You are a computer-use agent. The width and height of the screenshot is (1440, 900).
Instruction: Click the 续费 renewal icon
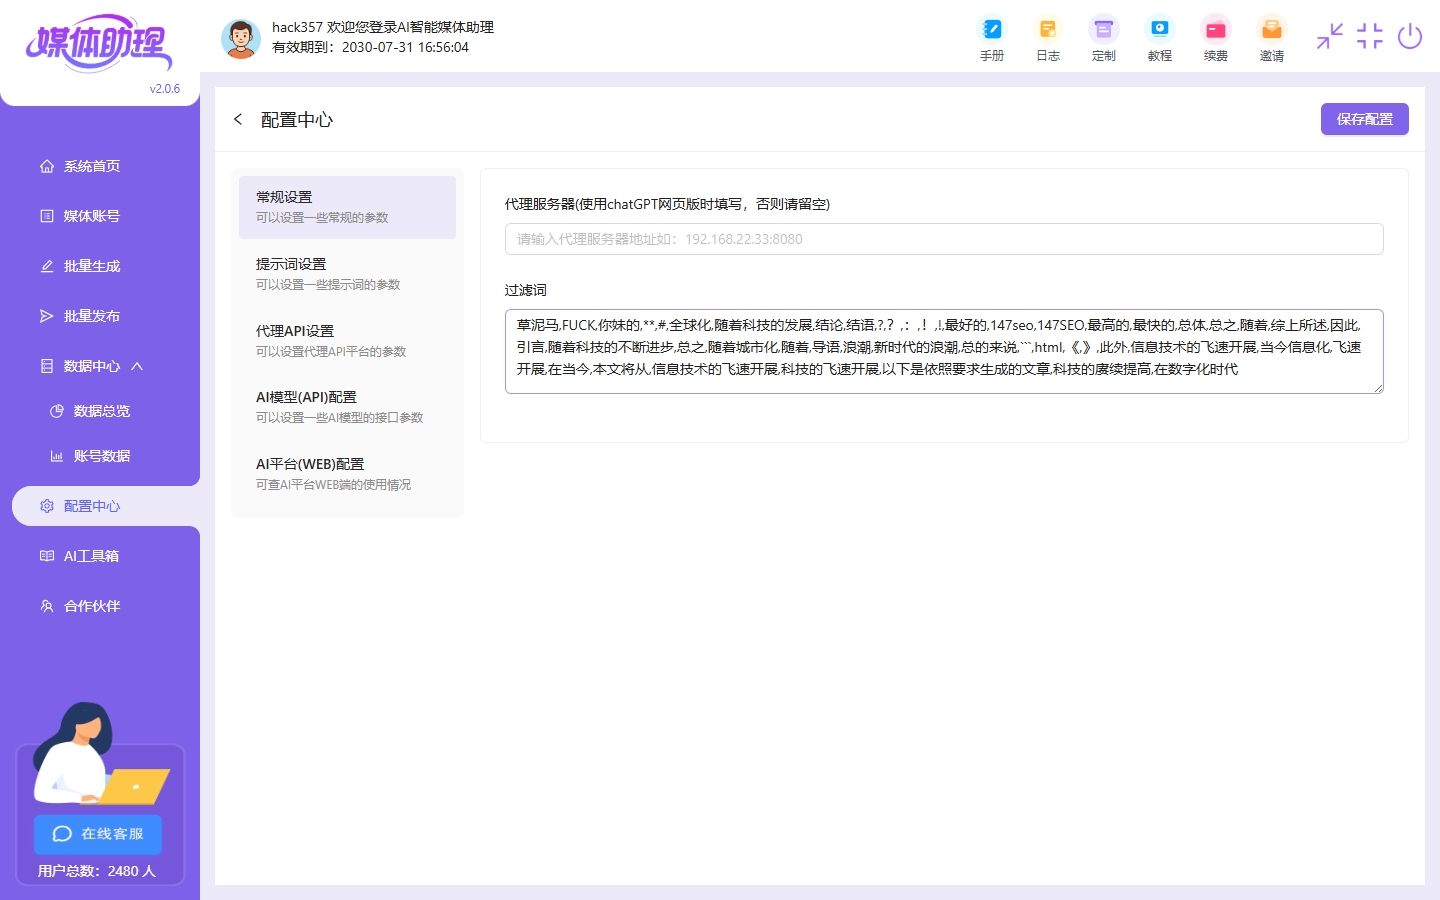(x=1215, y=38)
